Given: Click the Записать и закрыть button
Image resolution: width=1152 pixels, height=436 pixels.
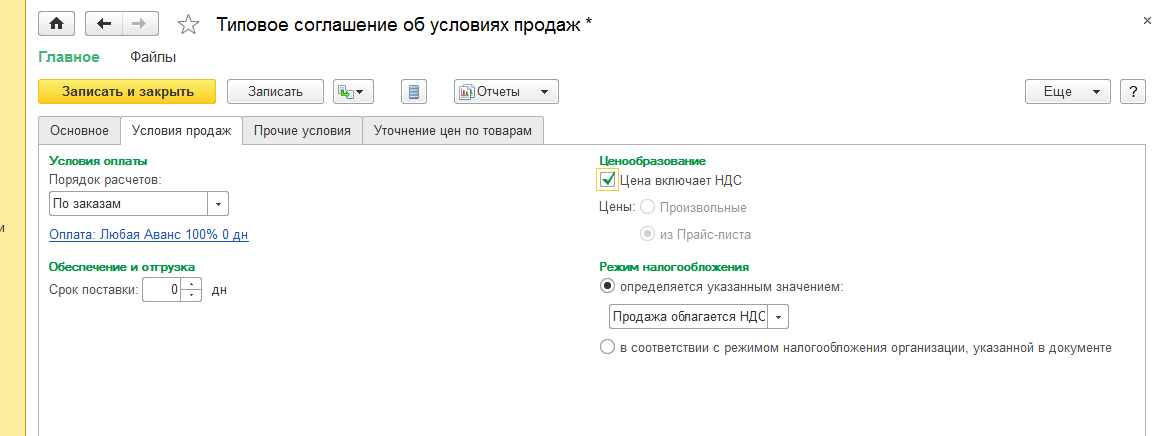Looking at the screenshot, I should 127,92.
